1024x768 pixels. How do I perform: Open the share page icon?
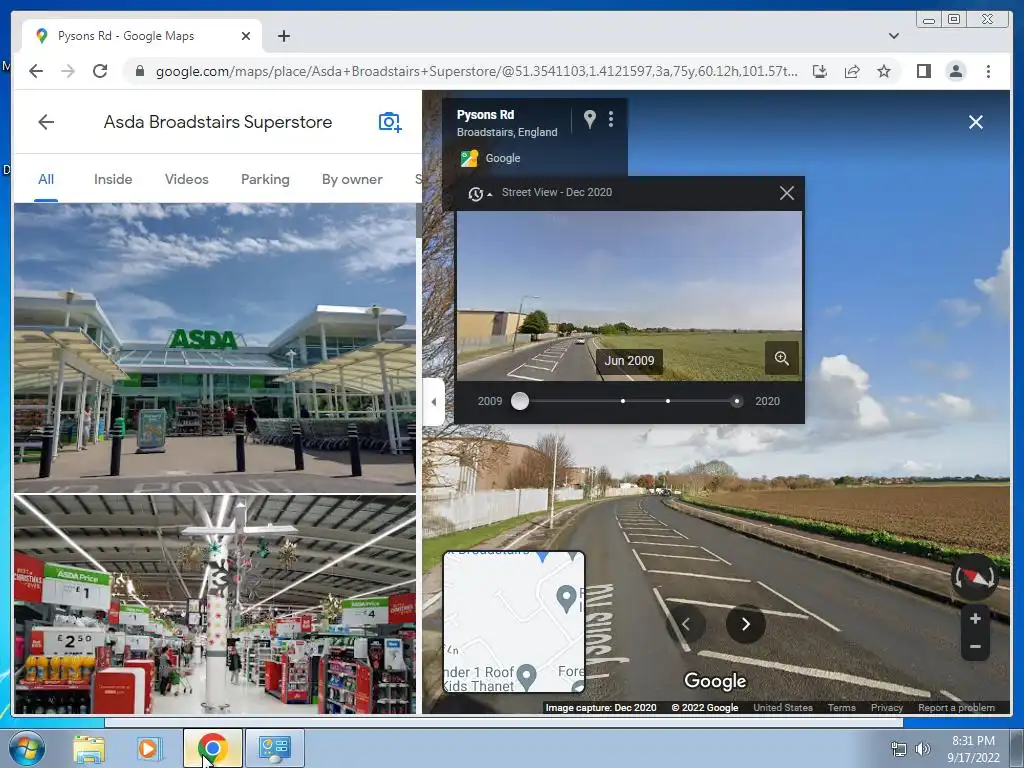(x=852, y=71)
